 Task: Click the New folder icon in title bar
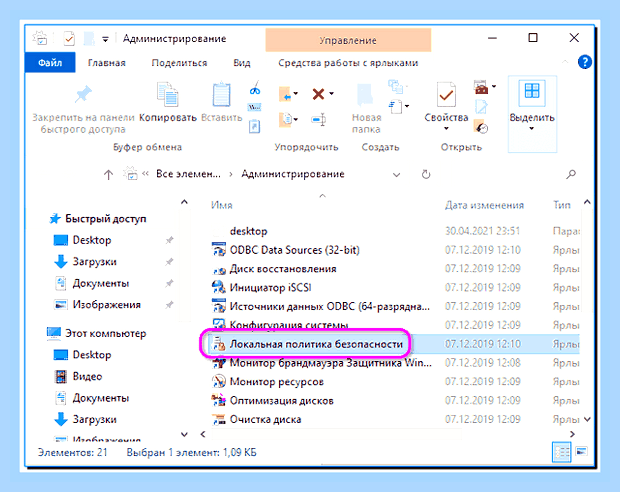coord(89,39)
